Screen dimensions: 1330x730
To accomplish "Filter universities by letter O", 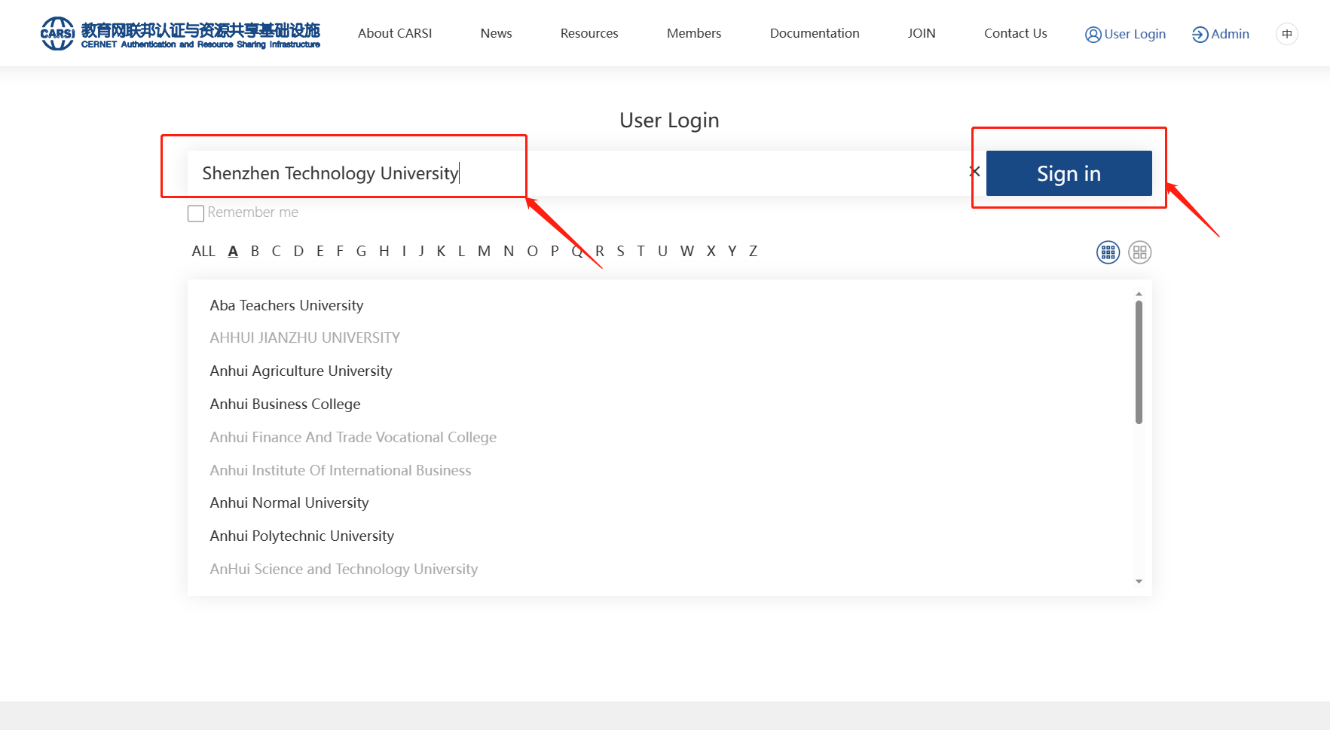I will click(x=532, y=251).
